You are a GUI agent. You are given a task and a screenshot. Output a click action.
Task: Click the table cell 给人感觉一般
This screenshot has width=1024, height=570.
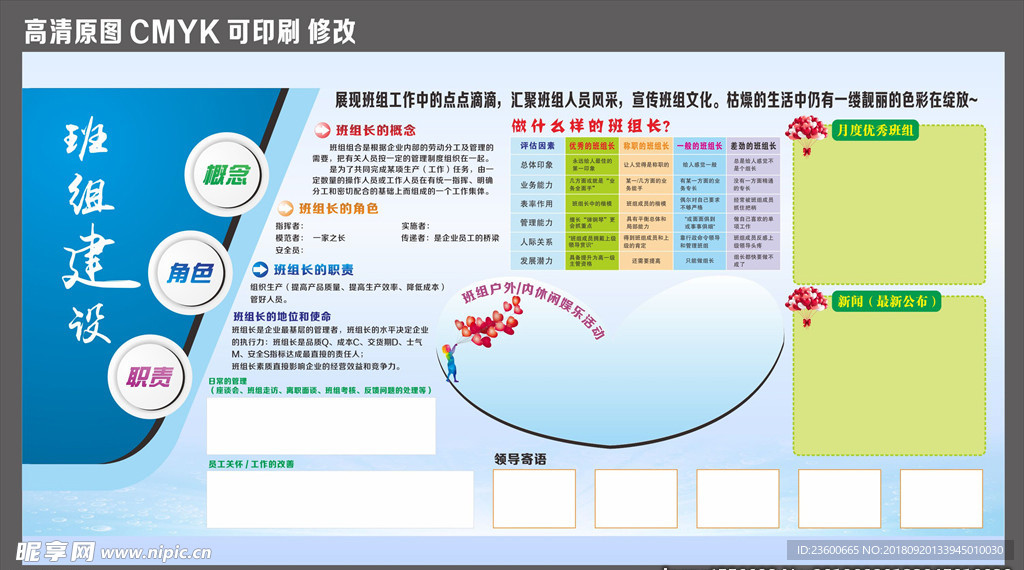699,165
